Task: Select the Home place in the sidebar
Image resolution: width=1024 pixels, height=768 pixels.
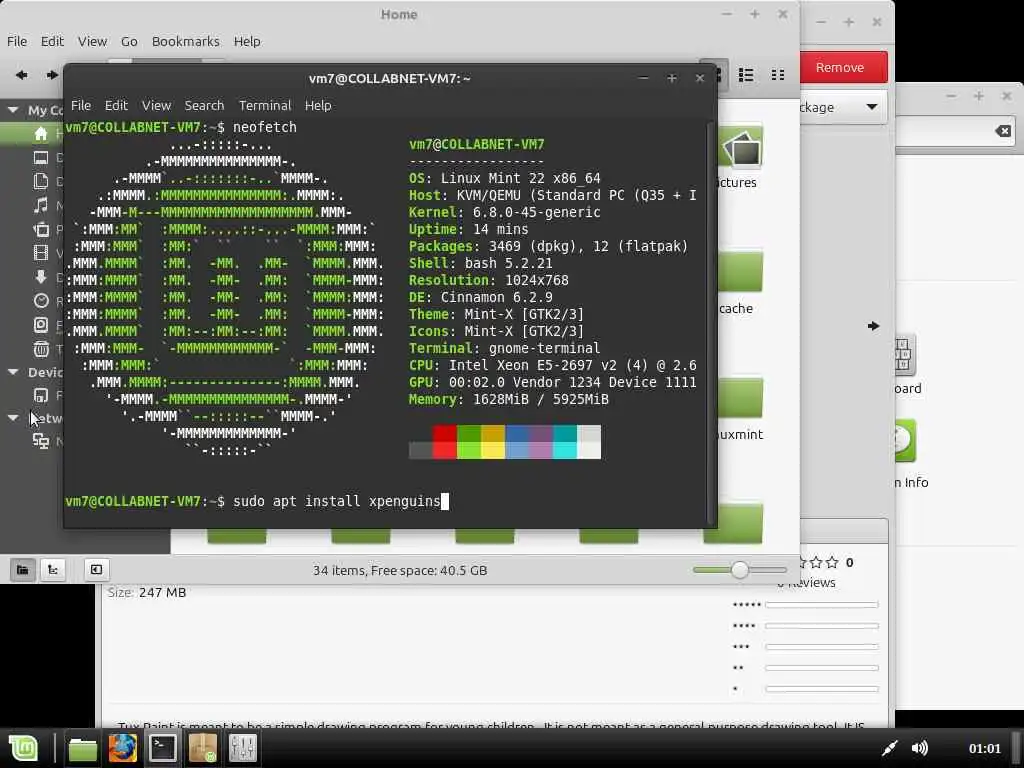Action: click(40, 134)
